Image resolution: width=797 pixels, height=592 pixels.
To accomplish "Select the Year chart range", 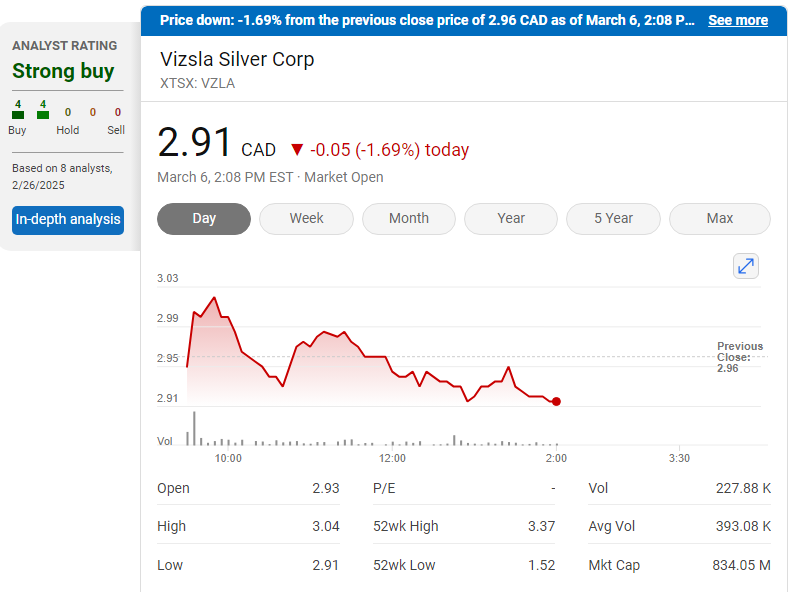I will (511, 218).
